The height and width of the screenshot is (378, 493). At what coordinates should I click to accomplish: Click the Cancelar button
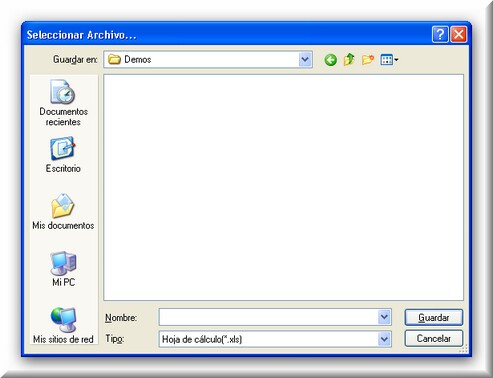pos(434,339)
